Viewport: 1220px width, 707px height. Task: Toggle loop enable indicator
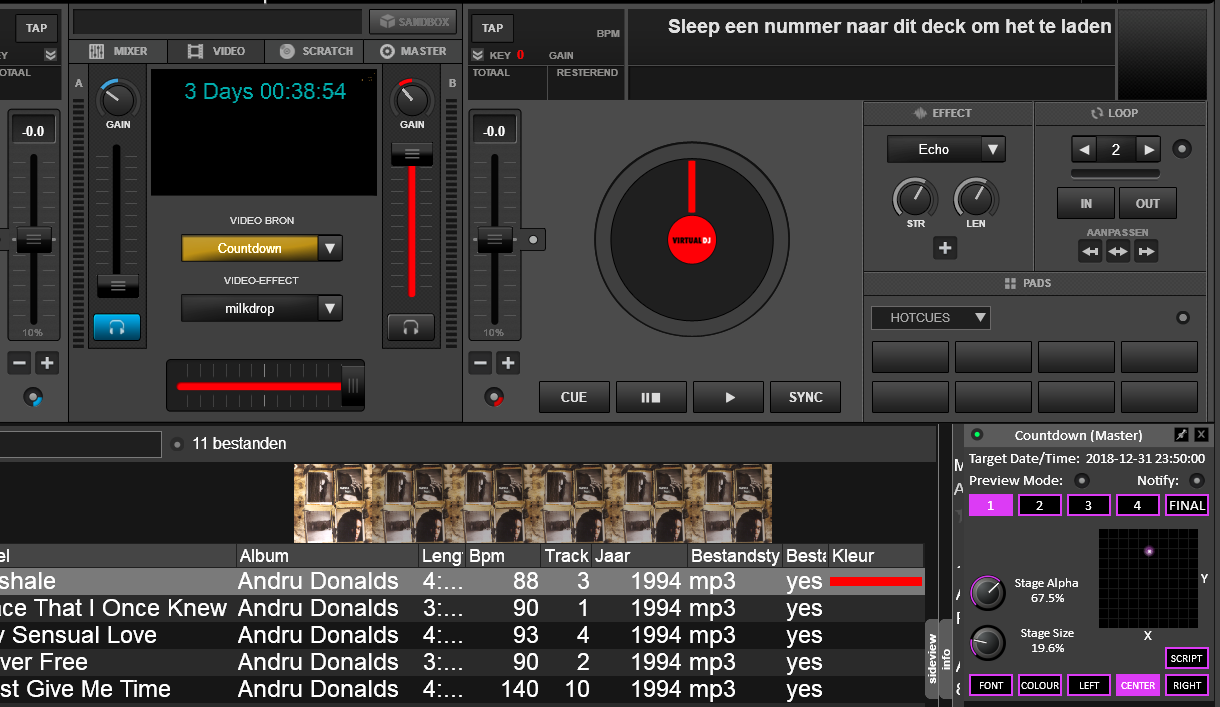tap(1182, 150)
